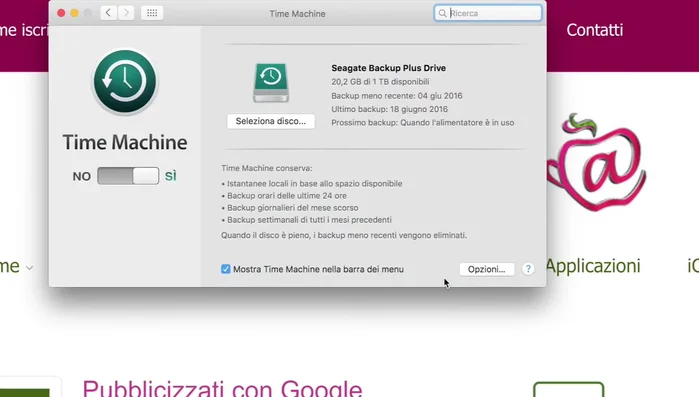The height and width of the screenshot is (397, 699).
Task: Open Time Machine help with question mark
Action: click(528, 269)
